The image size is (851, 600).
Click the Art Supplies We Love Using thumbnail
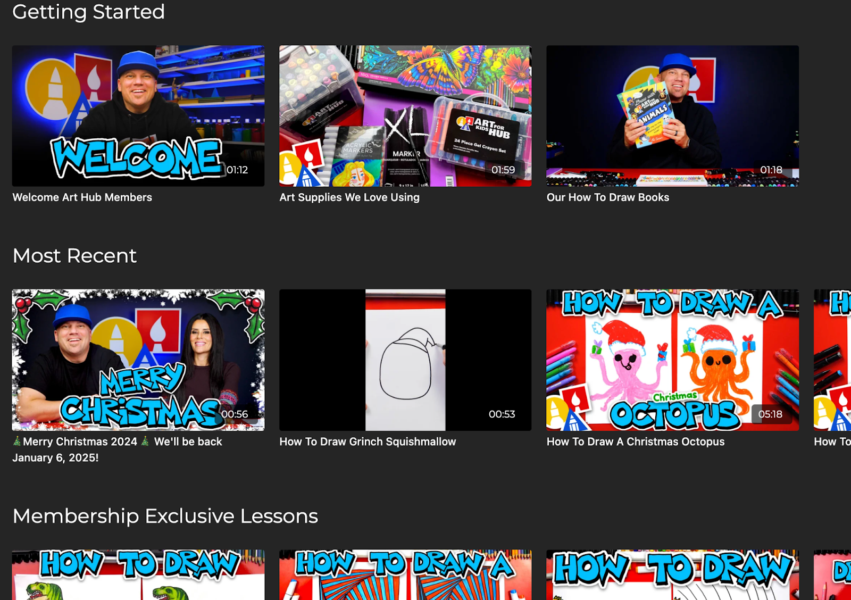pyautogui.click(x=405, y=115)
